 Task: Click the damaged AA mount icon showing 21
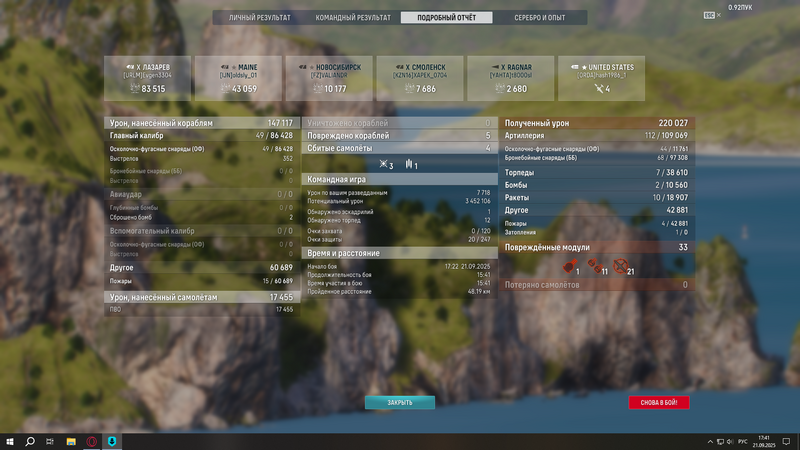coord(620,266)
